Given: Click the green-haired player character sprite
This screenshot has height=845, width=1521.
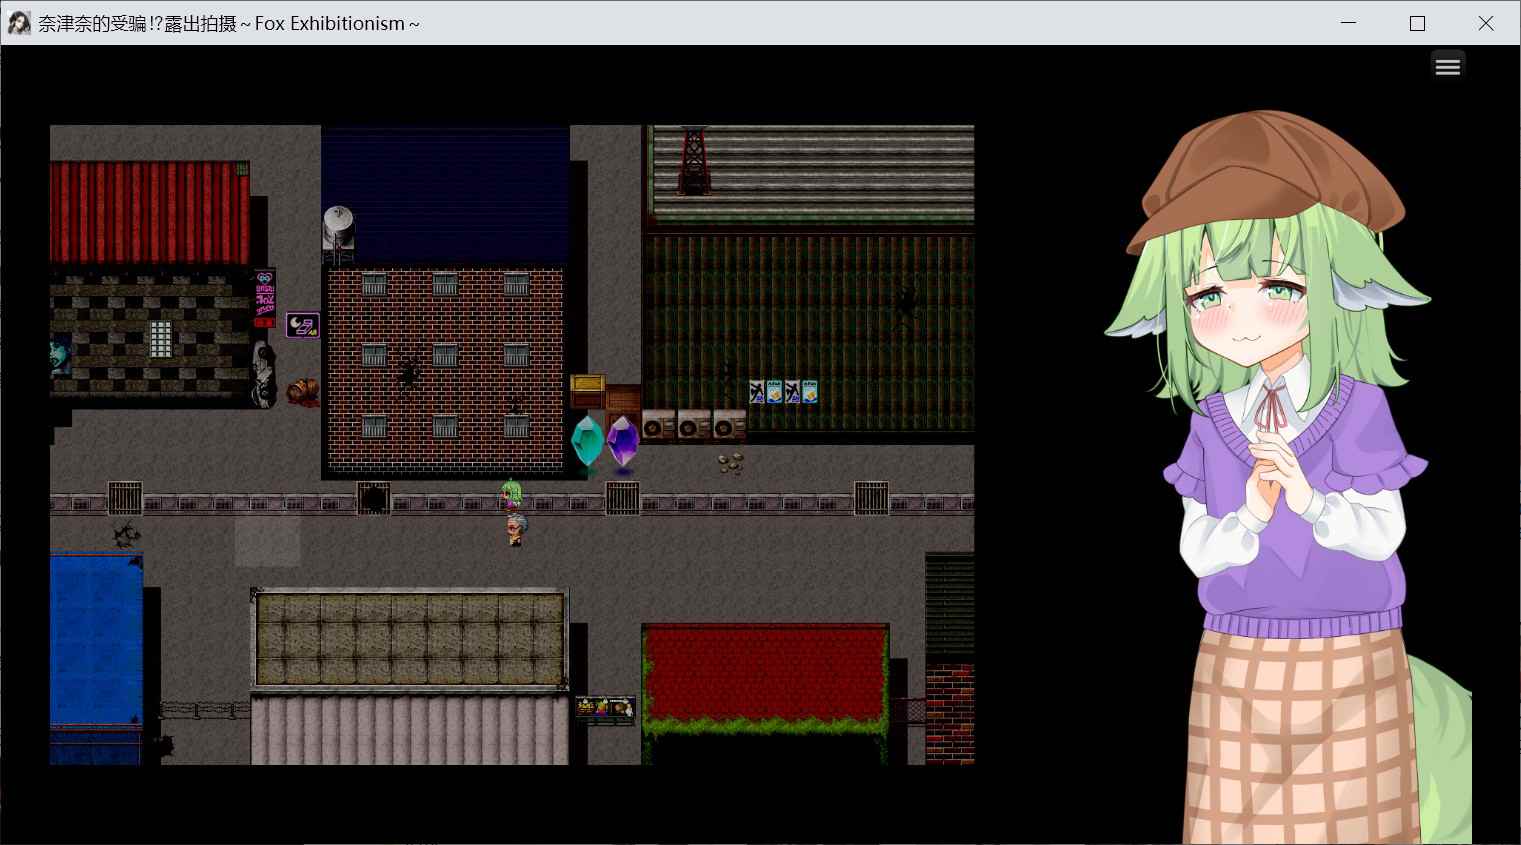Looking at the screenshot, I should pos(512,493).
